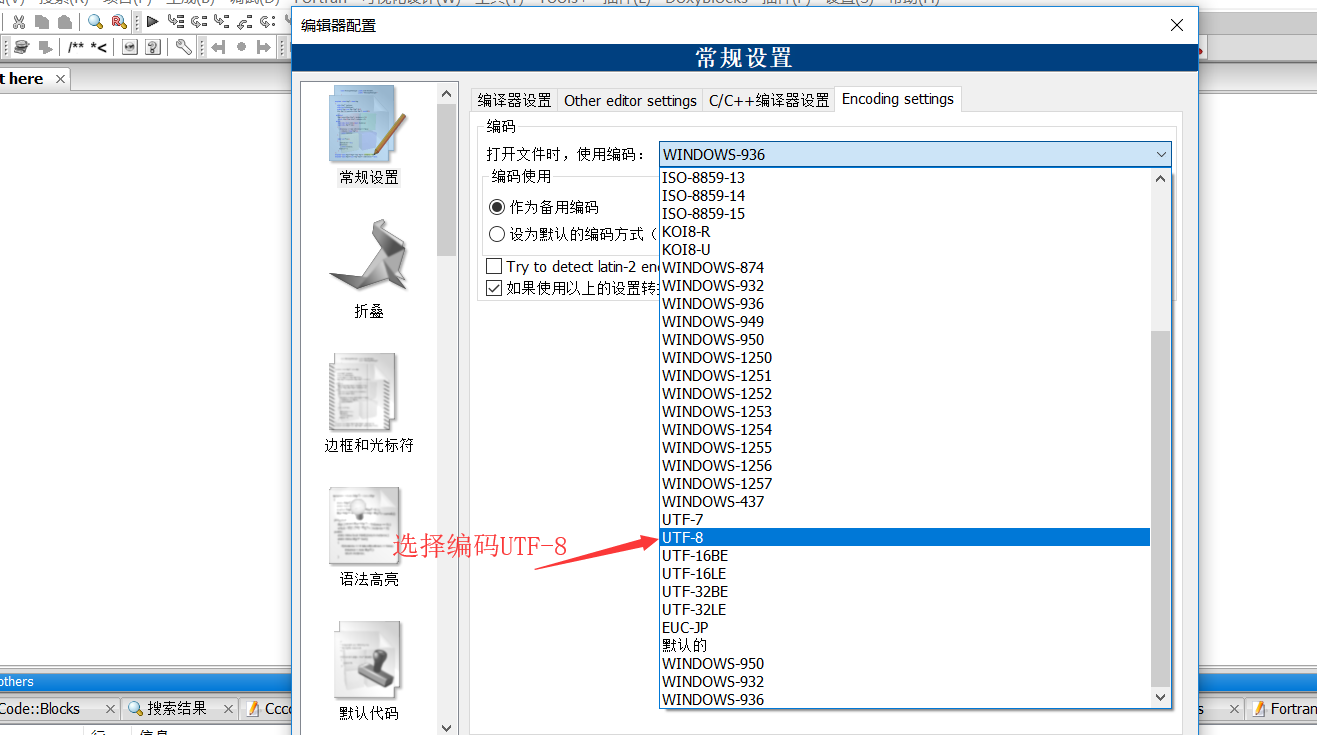This screenshot has width=1317, height=735.
Task: Open the encoding dropdown showing WINDOWS-936
Action: [914, 154]
